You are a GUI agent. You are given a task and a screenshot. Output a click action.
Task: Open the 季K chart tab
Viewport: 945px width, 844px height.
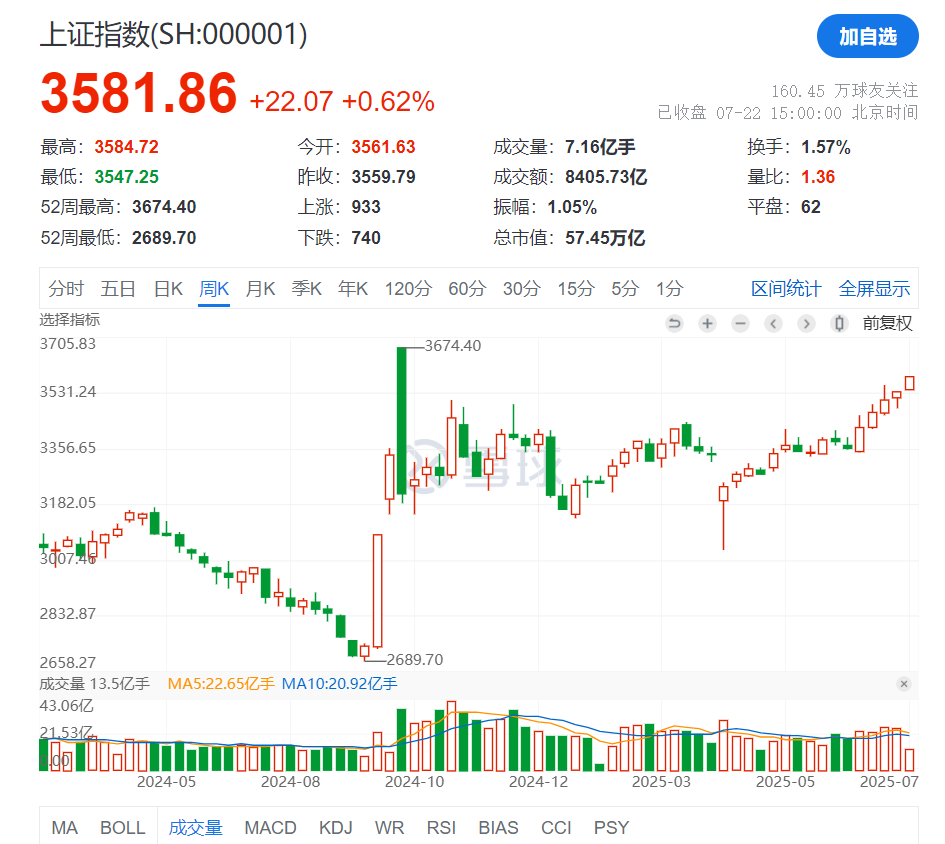(x=307, y=289)
